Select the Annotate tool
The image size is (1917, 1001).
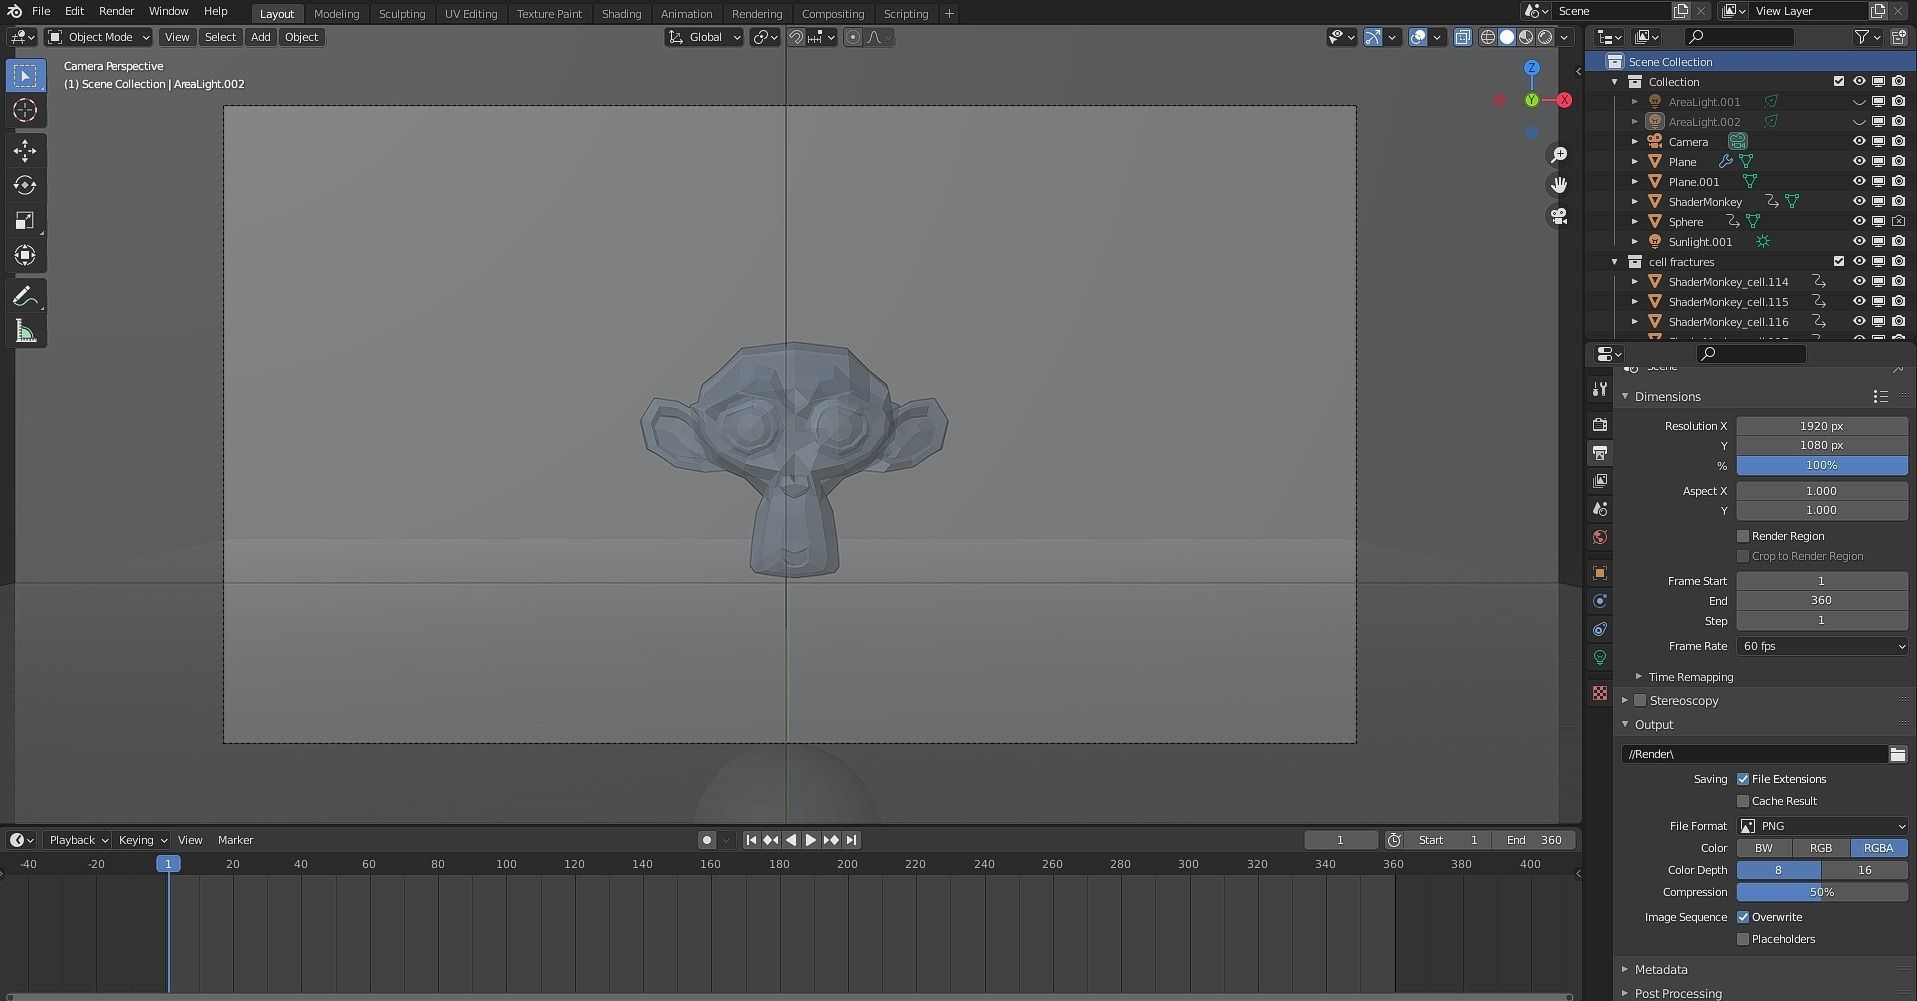[x=26, y=297]
